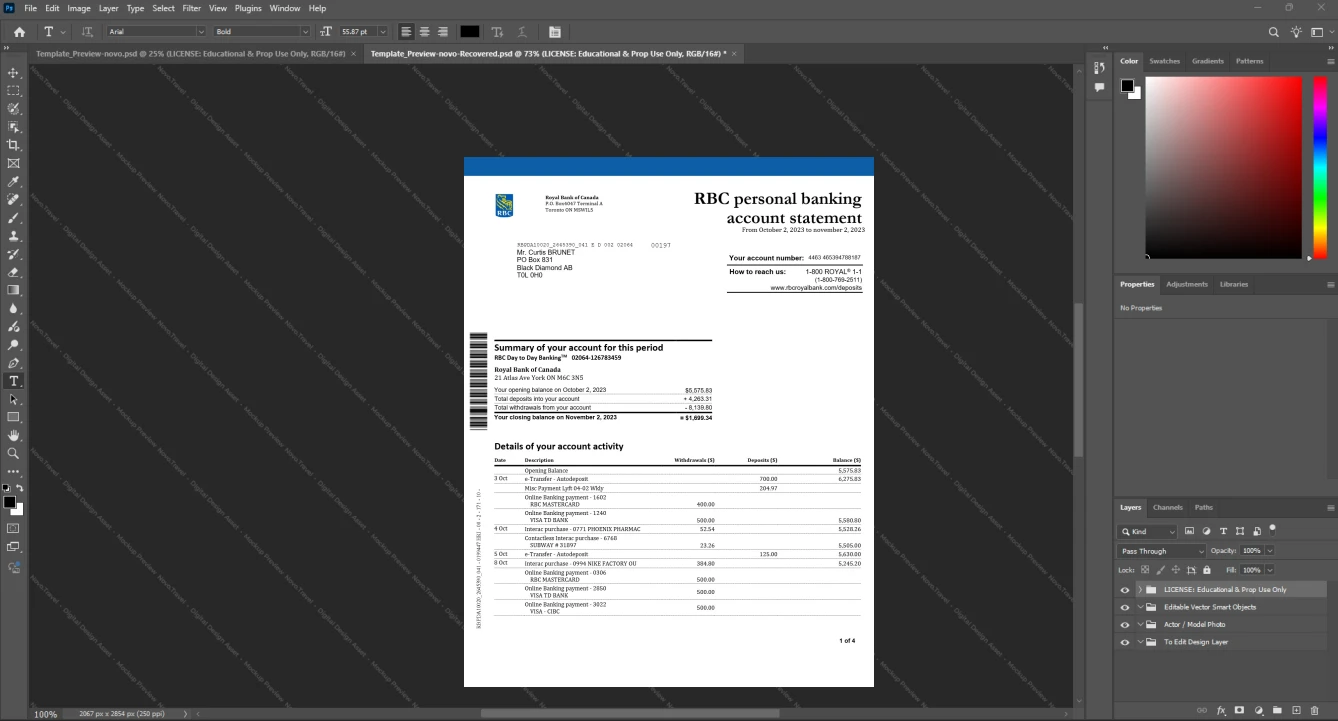Viewport: 1338px width, 721px height.
Task: Select the Brush tool
Action: [14, 218]
